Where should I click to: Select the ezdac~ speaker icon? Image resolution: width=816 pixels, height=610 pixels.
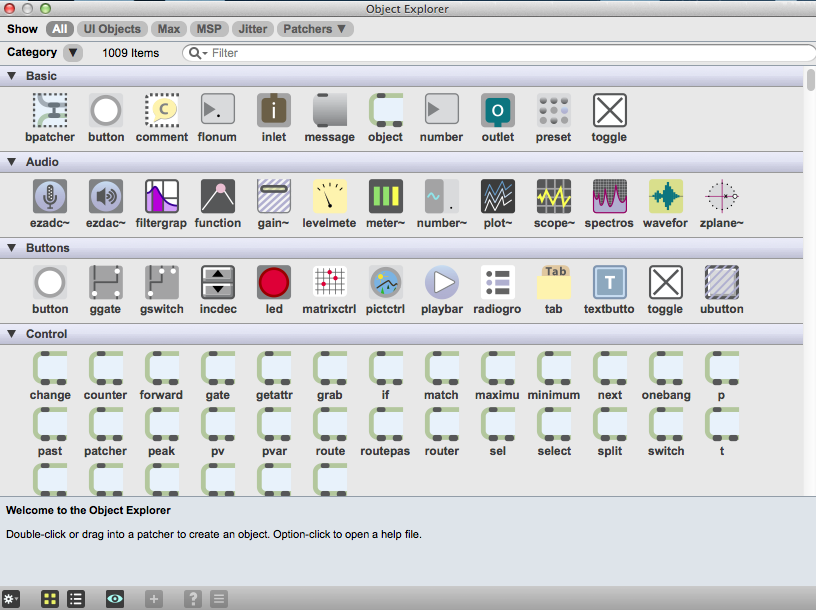coord(106,196)
